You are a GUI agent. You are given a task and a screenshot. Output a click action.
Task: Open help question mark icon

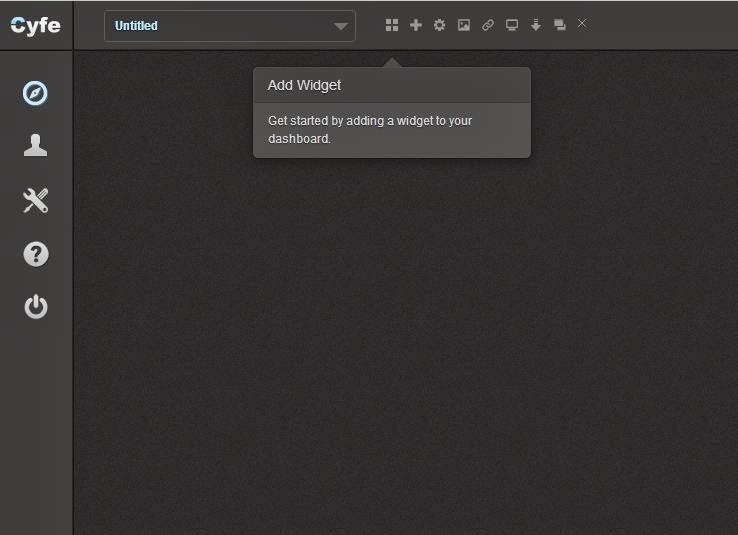click(x=36, y=255)
